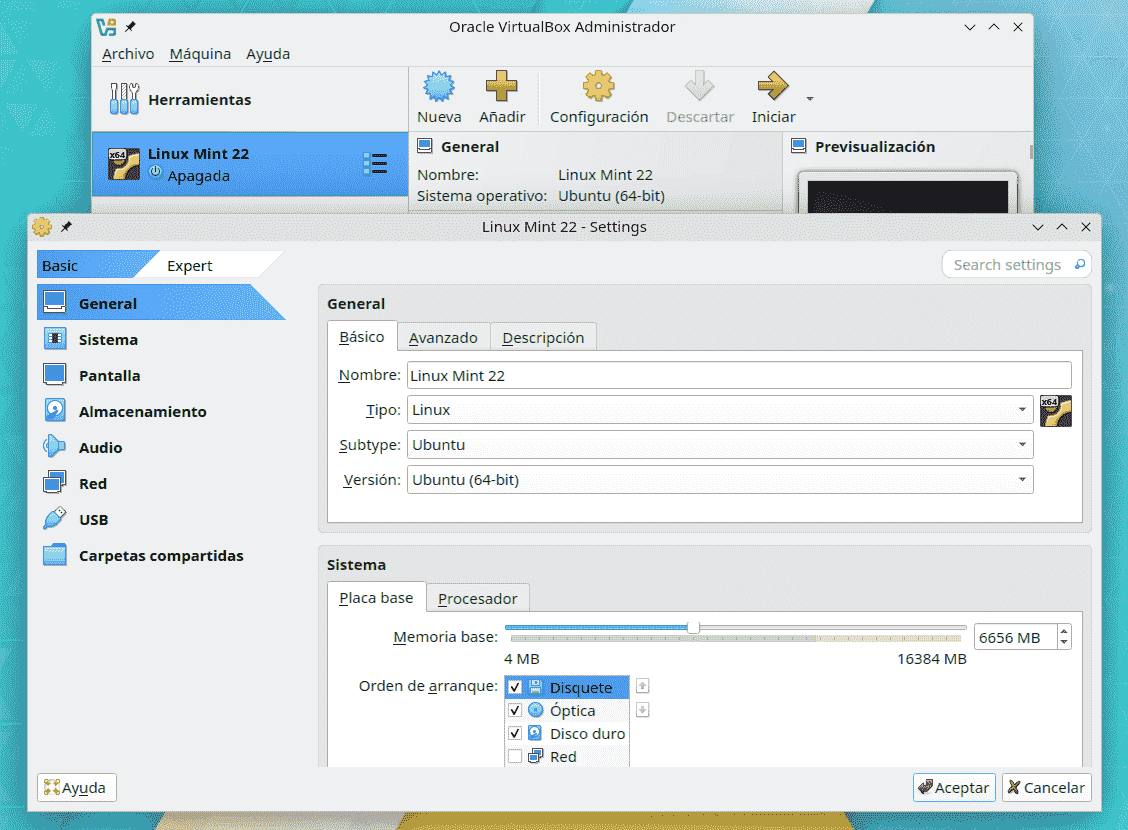Enable Red boot device checkbox
This screenshot has width=1128, height=830.
[x=515, y=757]
